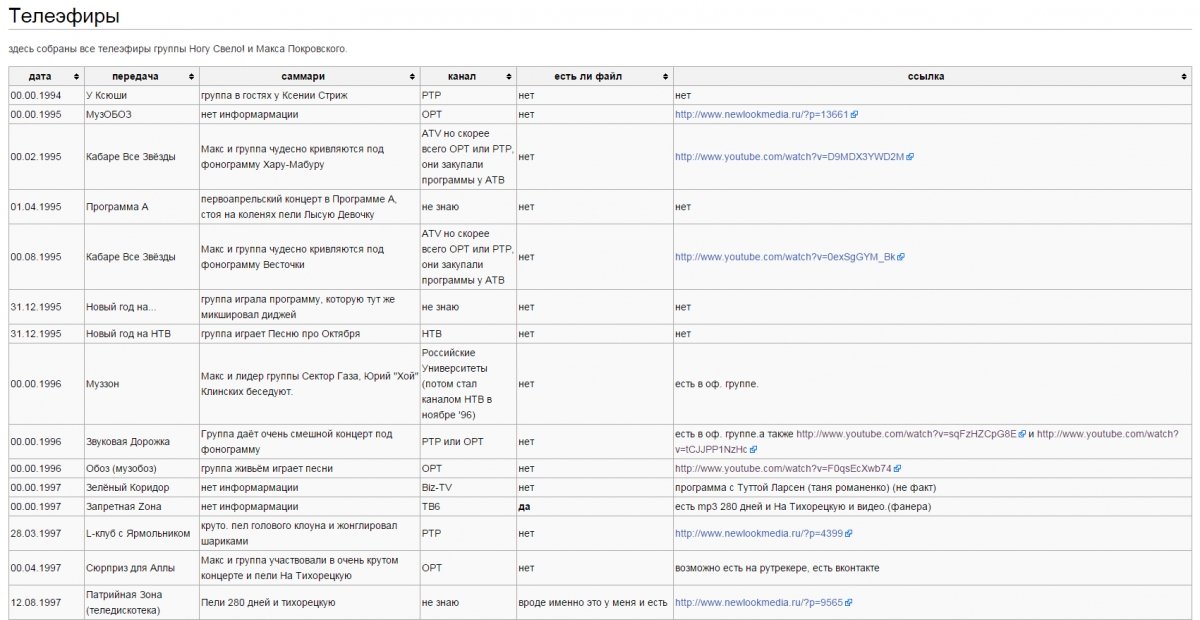The image size is (1200, 620).
Task: Select the У Ксюши cell in first row
Action: [107, 95]
